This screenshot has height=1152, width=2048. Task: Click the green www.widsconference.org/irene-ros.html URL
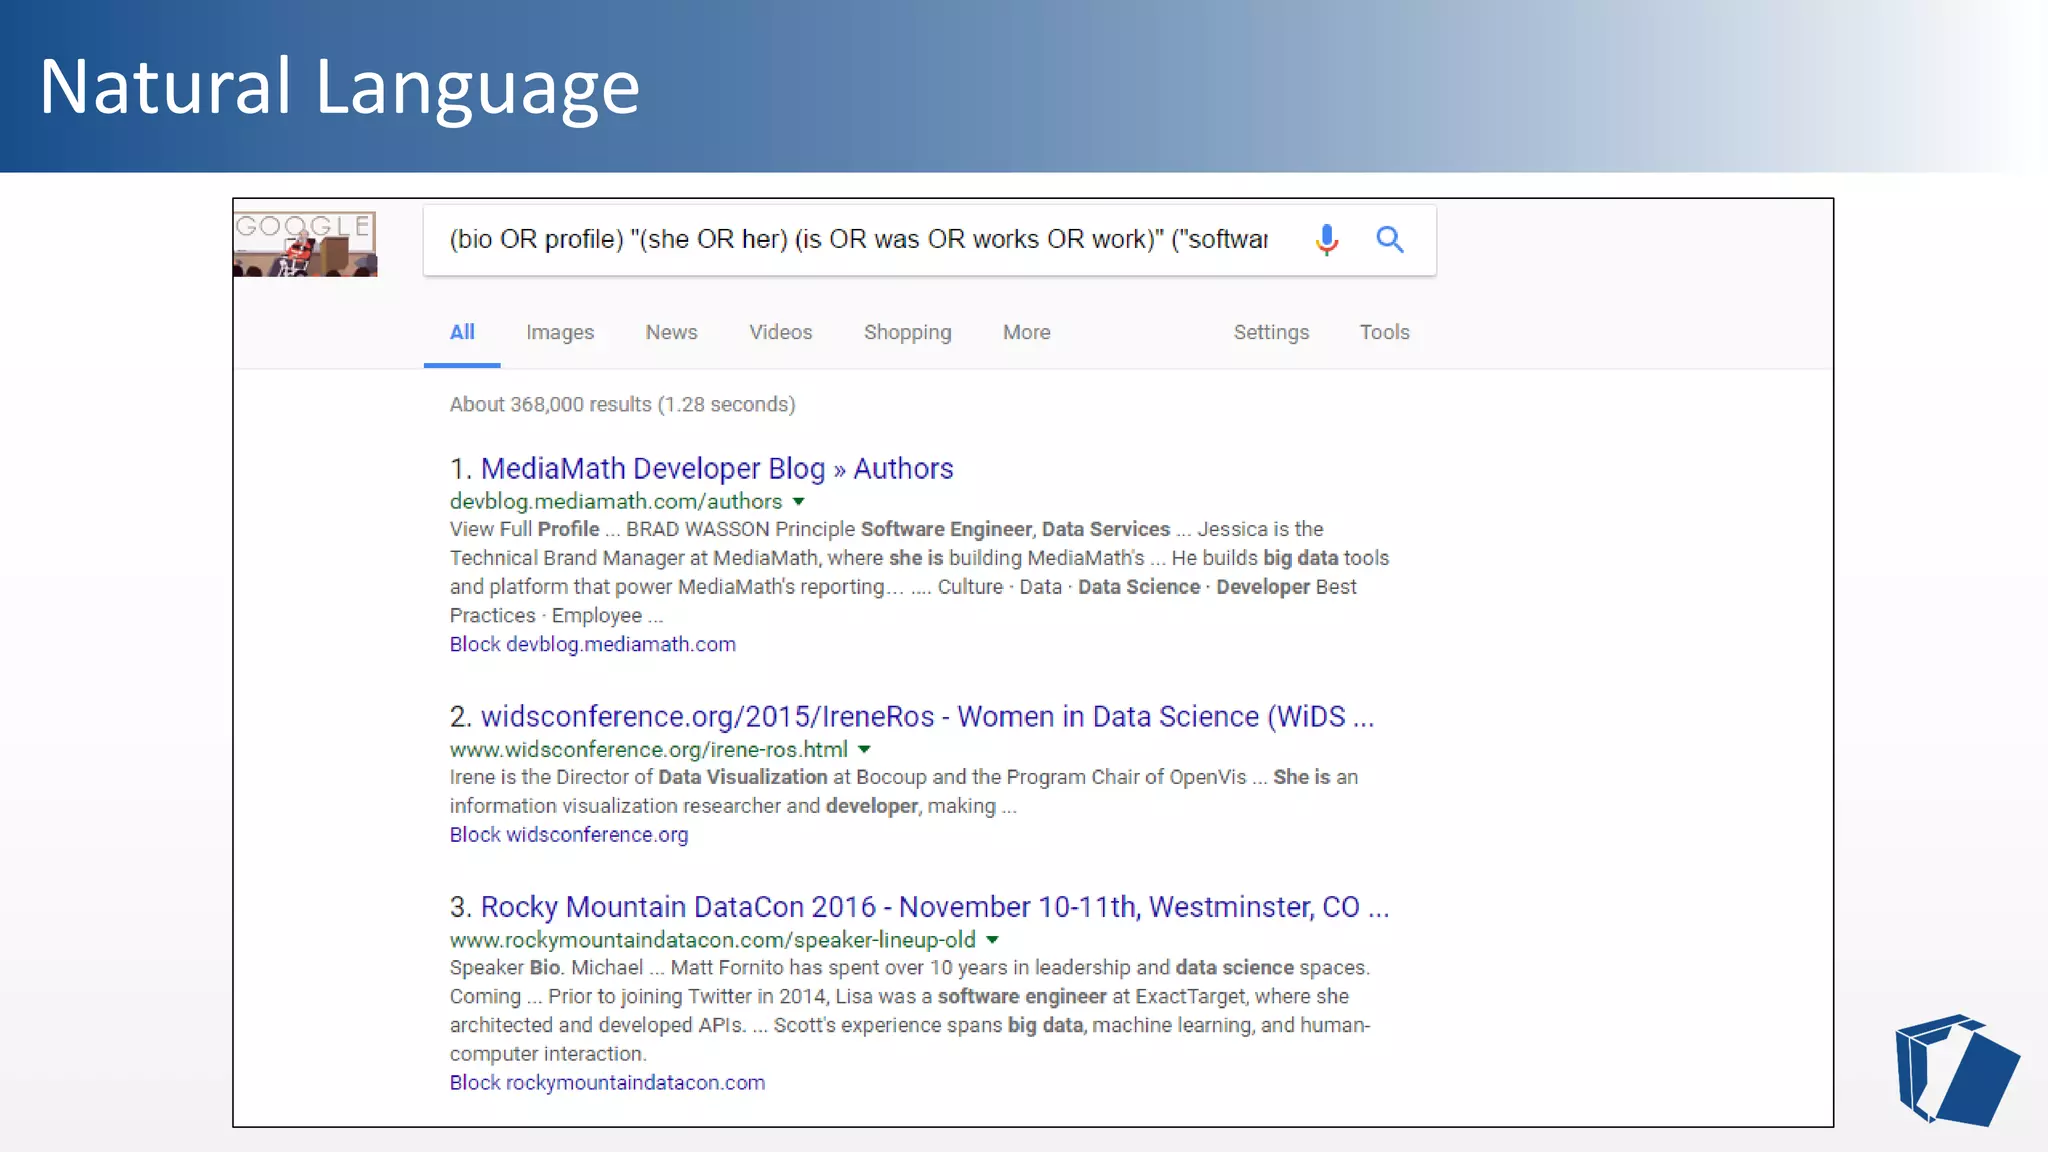point(648,749)
